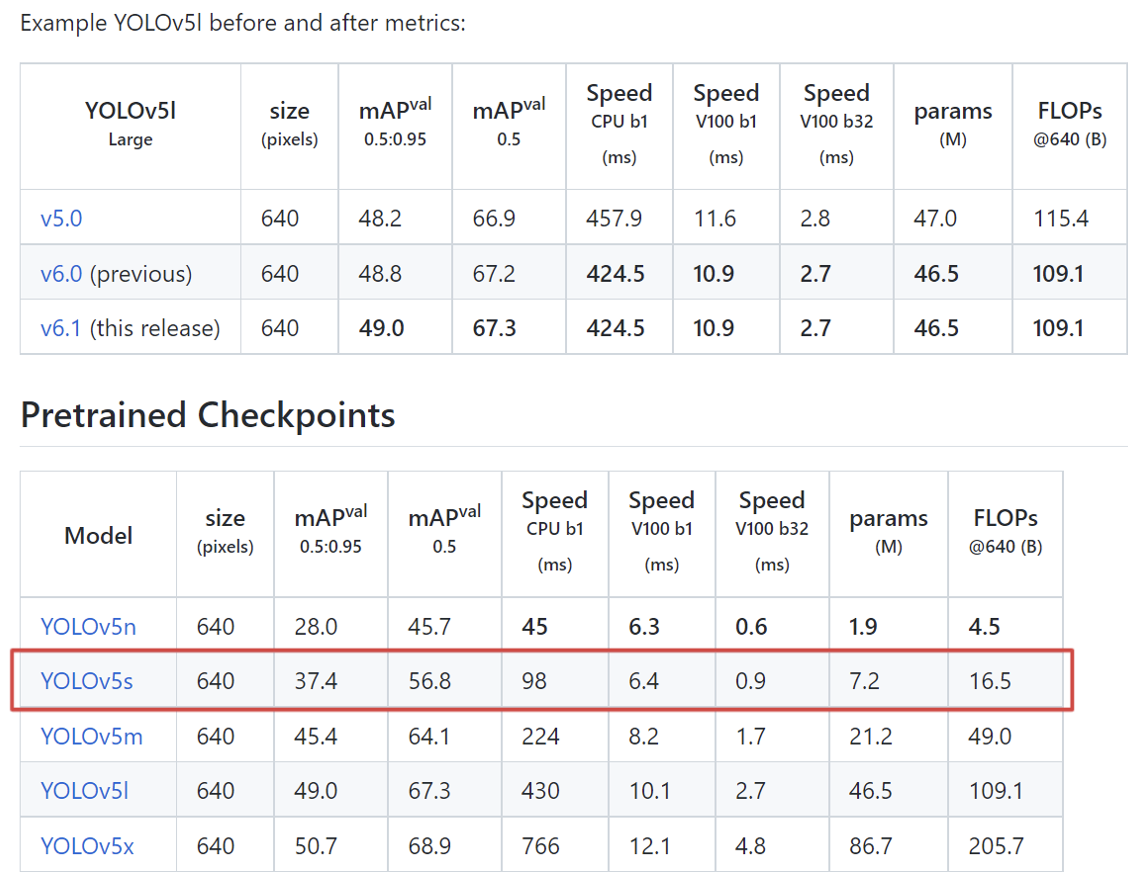Viewport: 1128px width, 876px height.
Task: Open the YOLOv5x model link
Action: [x=87, y=846]
